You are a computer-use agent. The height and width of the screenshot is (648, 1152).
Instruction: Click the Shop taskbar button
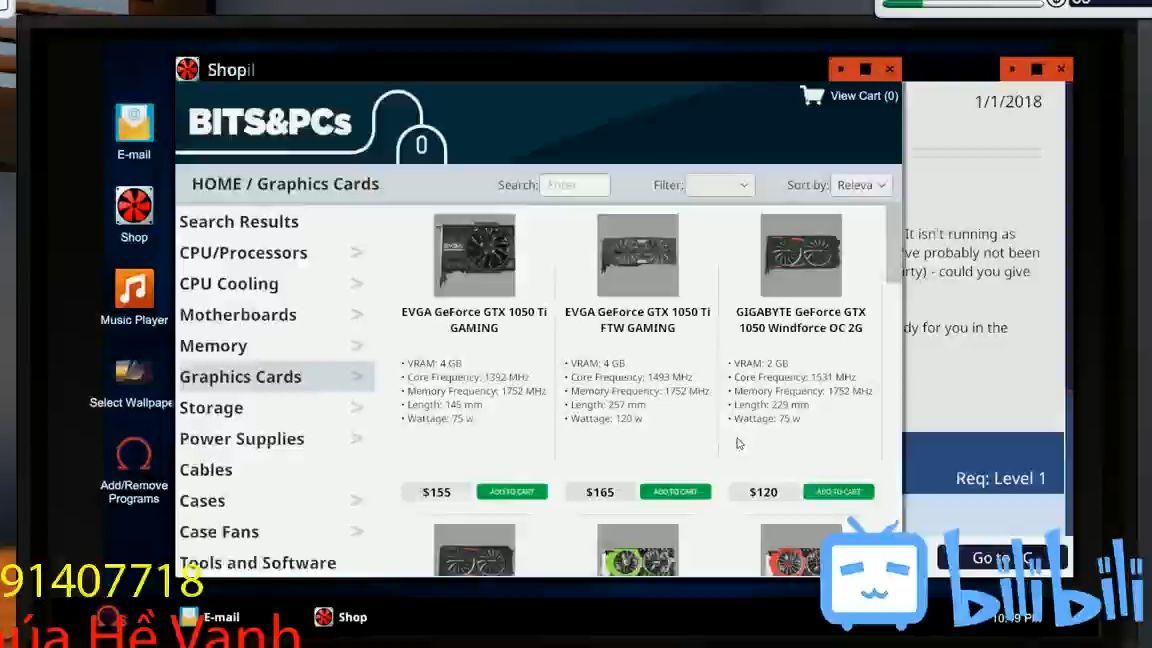click(341, 617)
